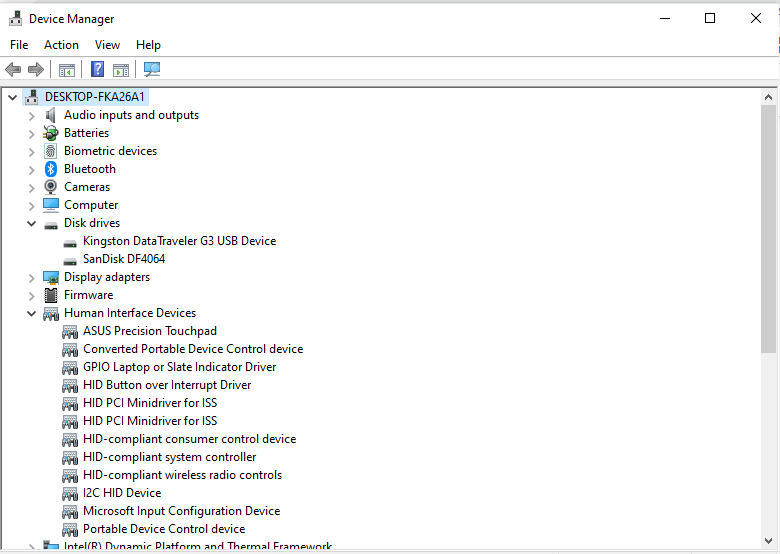780x554 pixels.
Task: Click the Back arrow toolbar icon
Action: (x=13, y=70)
